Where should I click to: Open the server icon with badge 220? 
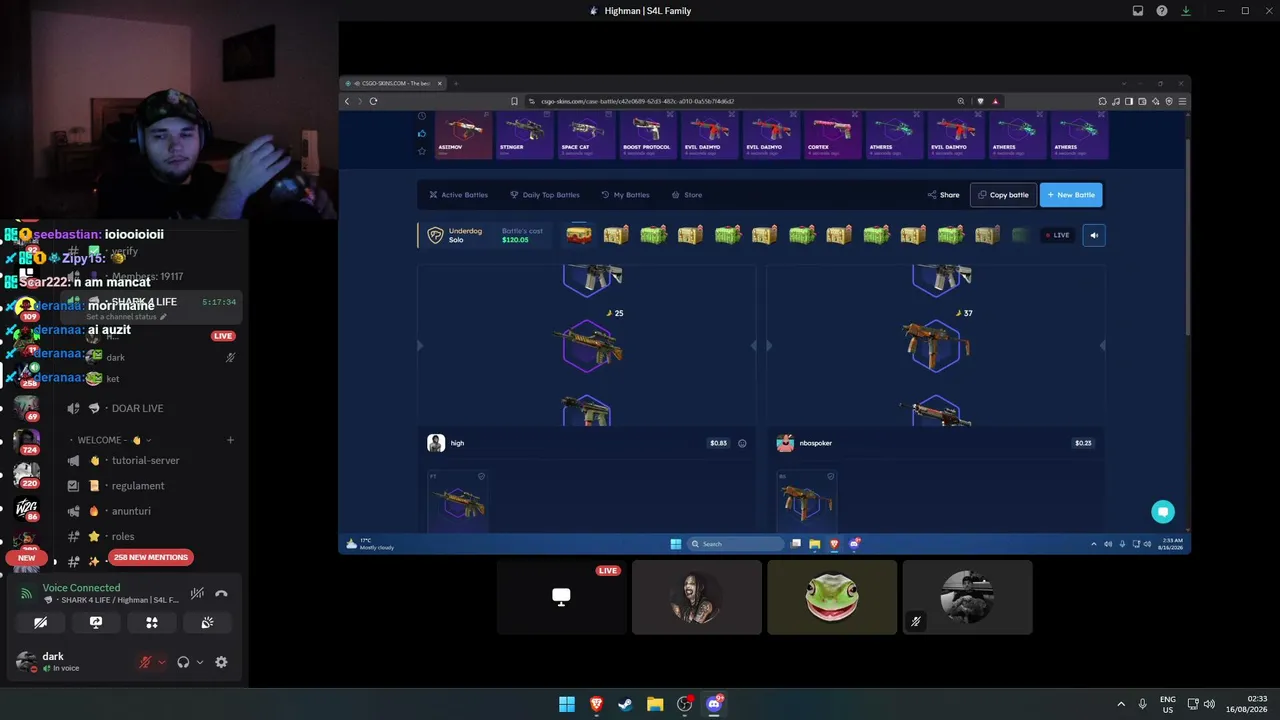pyautogui.click(x=27, y=475)
